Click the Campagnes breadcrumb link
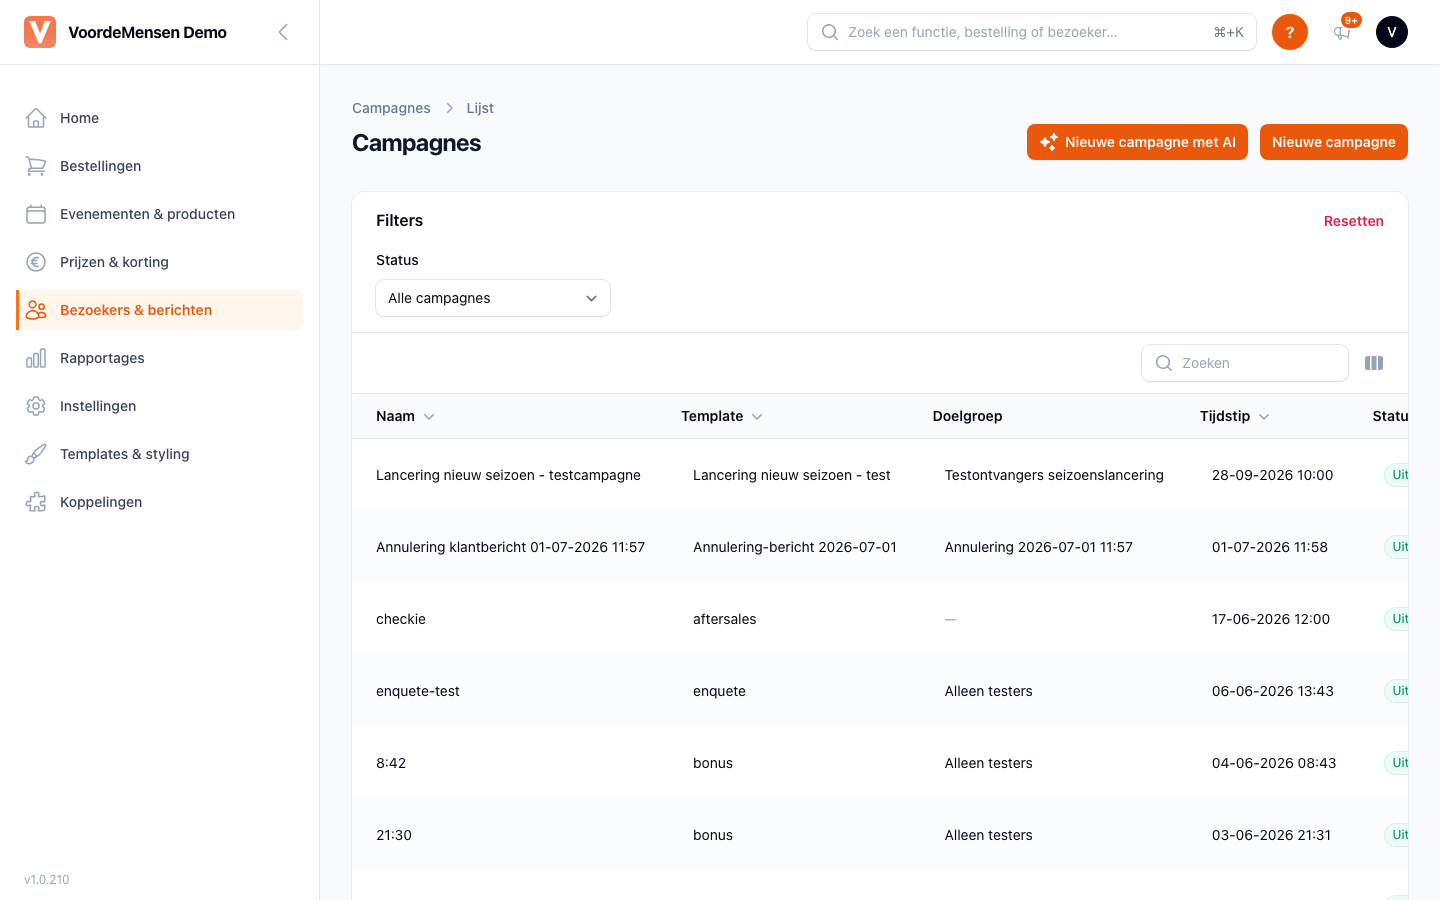 (x=391, y=108)
